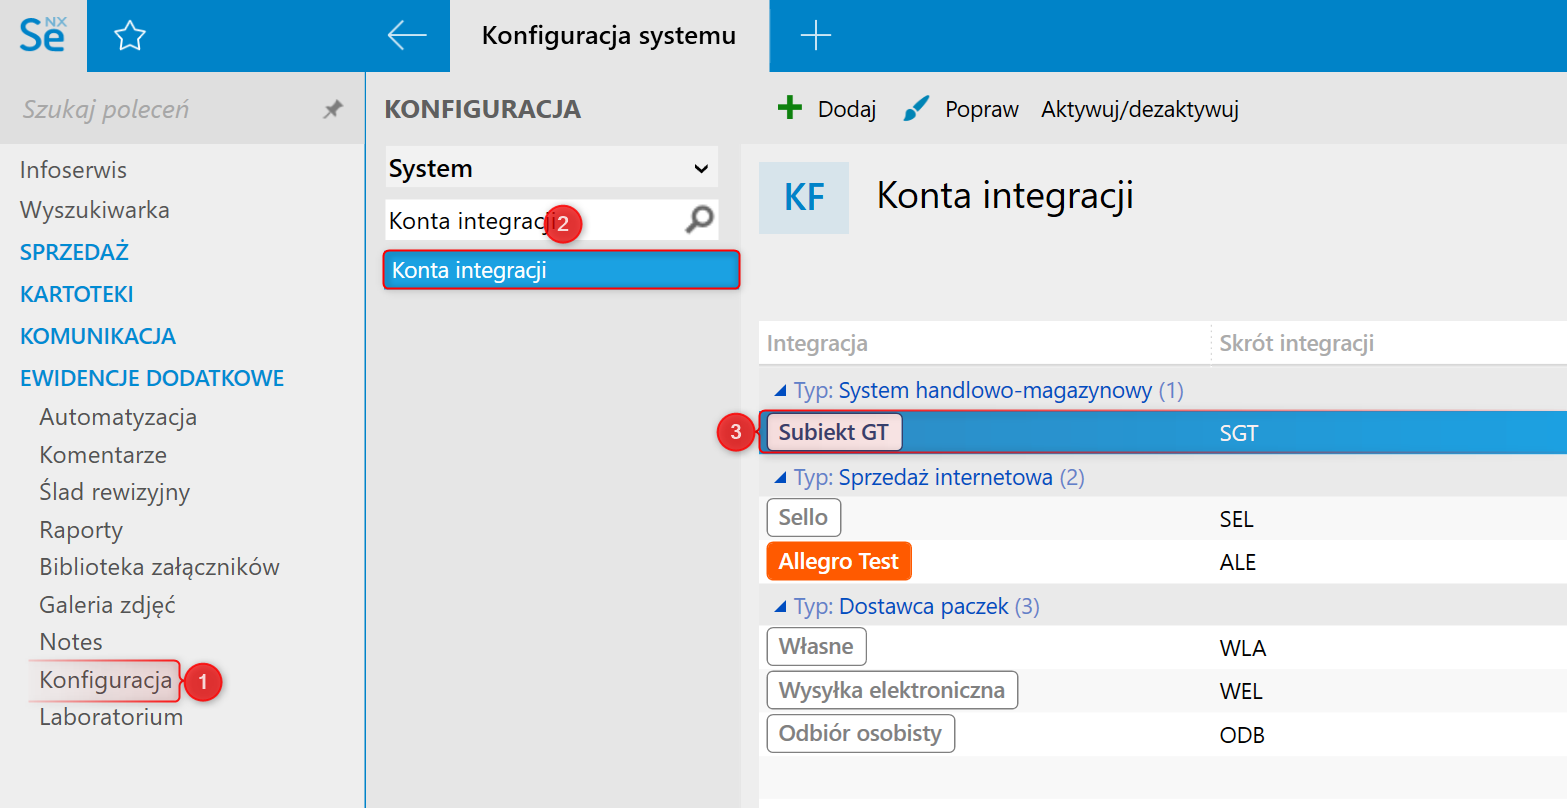
Task: Open favorites with the star icon
Action: 130,37
